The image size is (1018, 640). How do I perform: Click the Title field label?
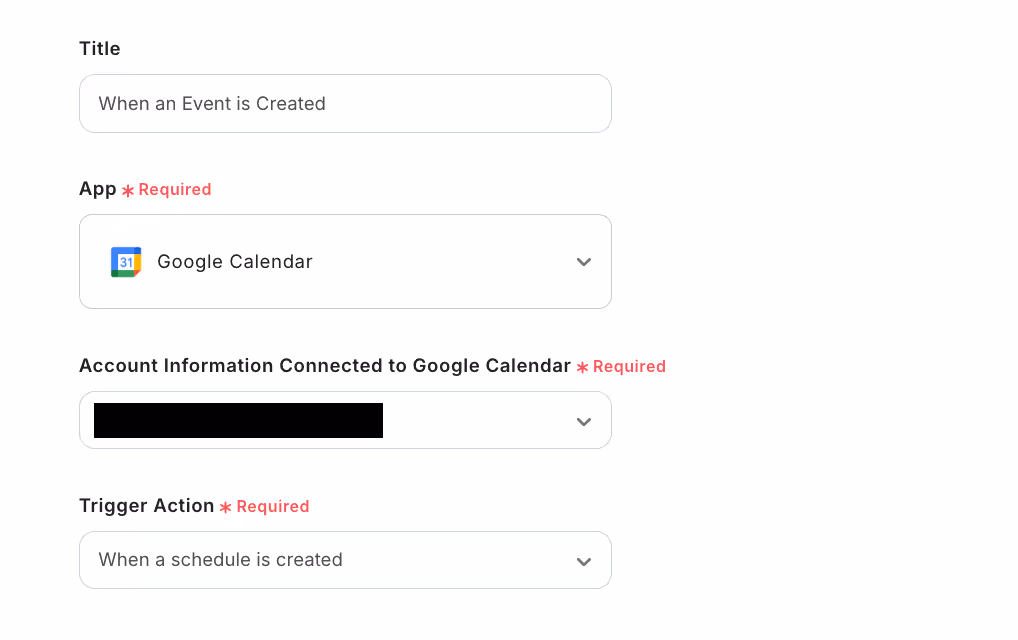coord(100,48)
